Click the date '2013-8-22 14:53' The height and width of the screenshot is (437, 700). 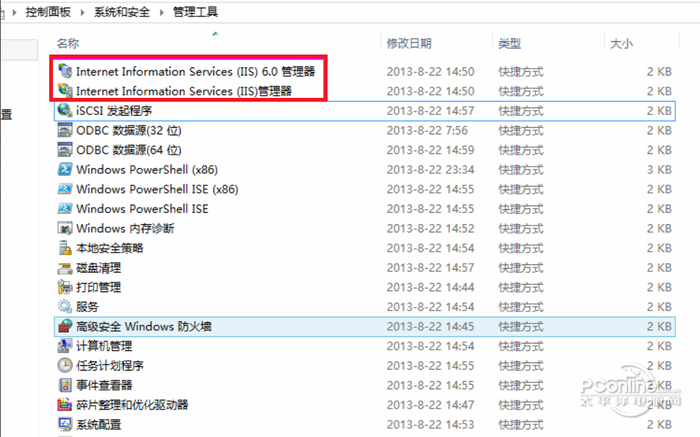point(430,425)
